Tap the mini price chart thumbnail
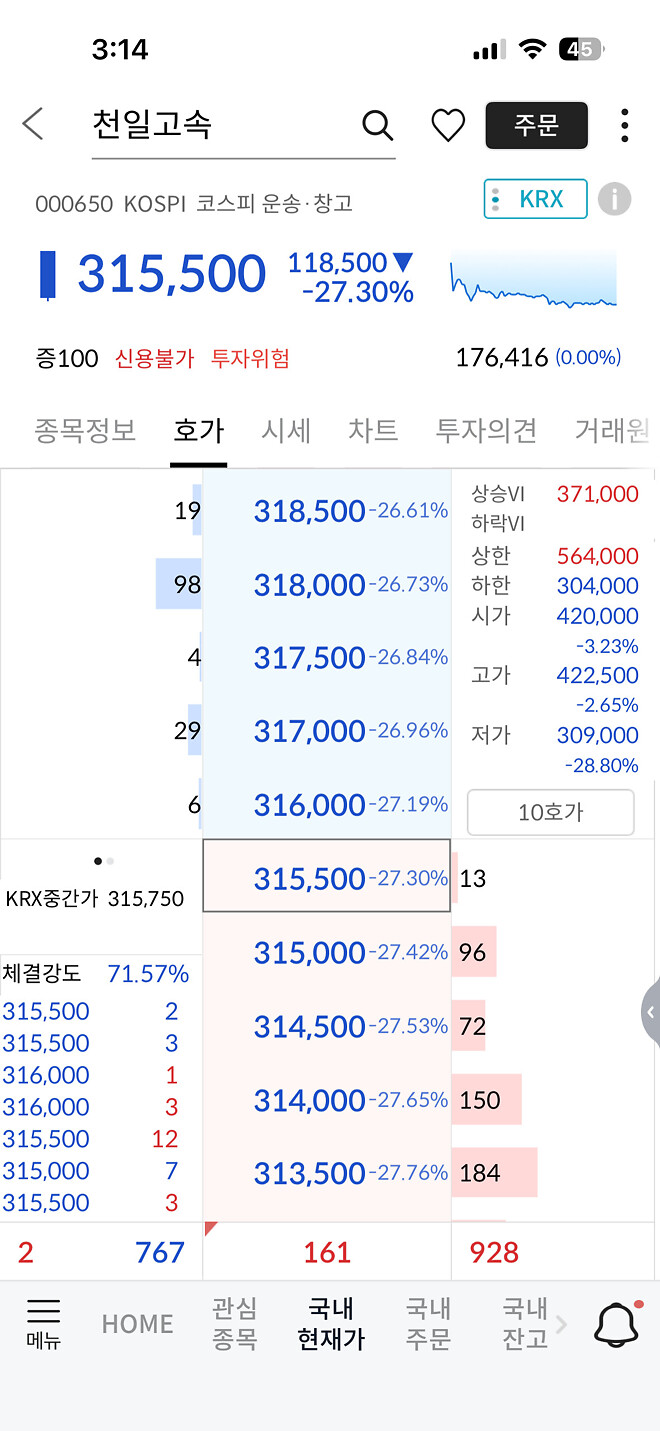The image size is (660, 1431). (533, 283)
